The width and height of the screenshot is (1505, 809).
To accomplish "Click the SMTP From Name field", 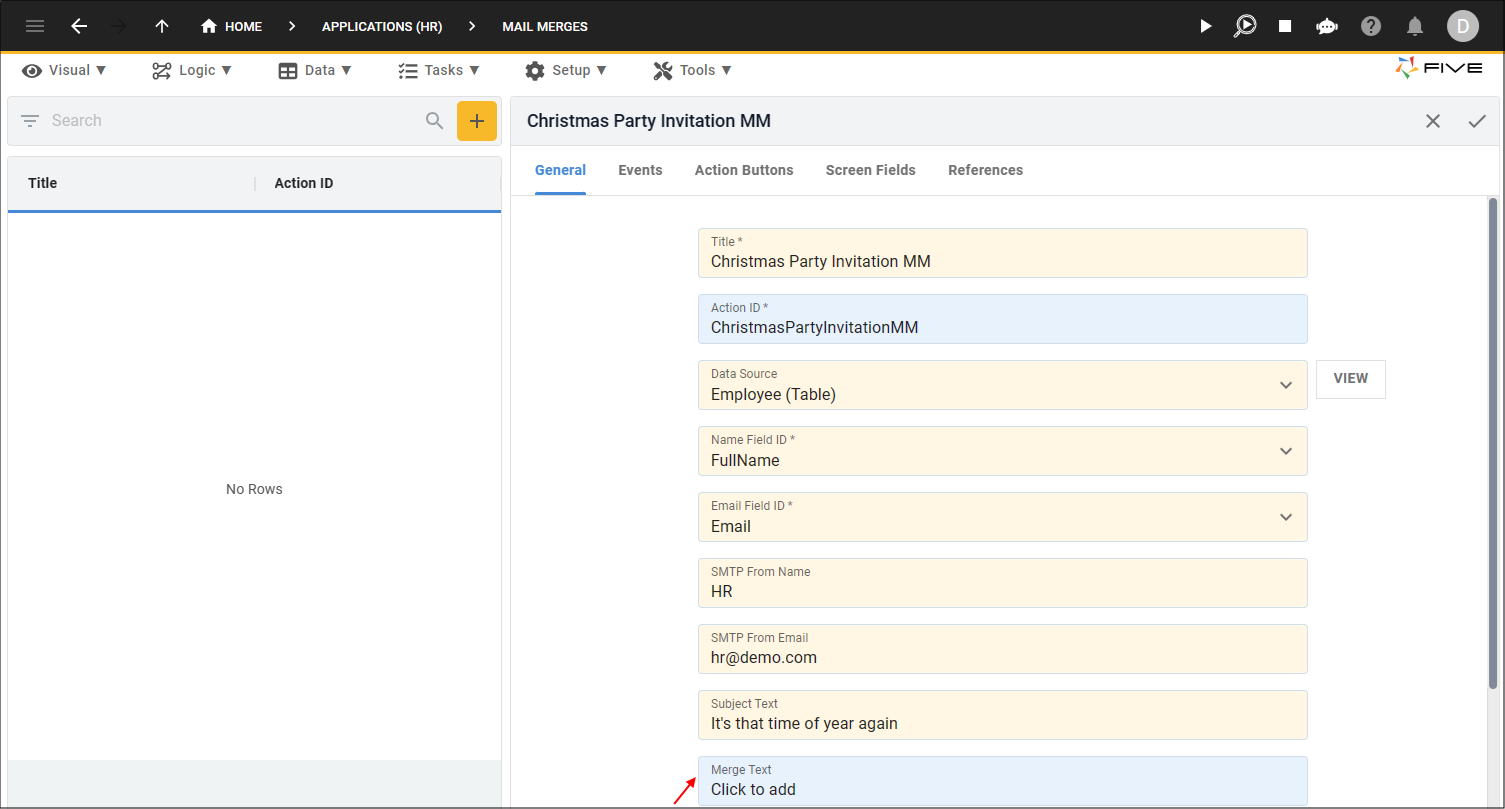I will click(x=1002, y=583).
